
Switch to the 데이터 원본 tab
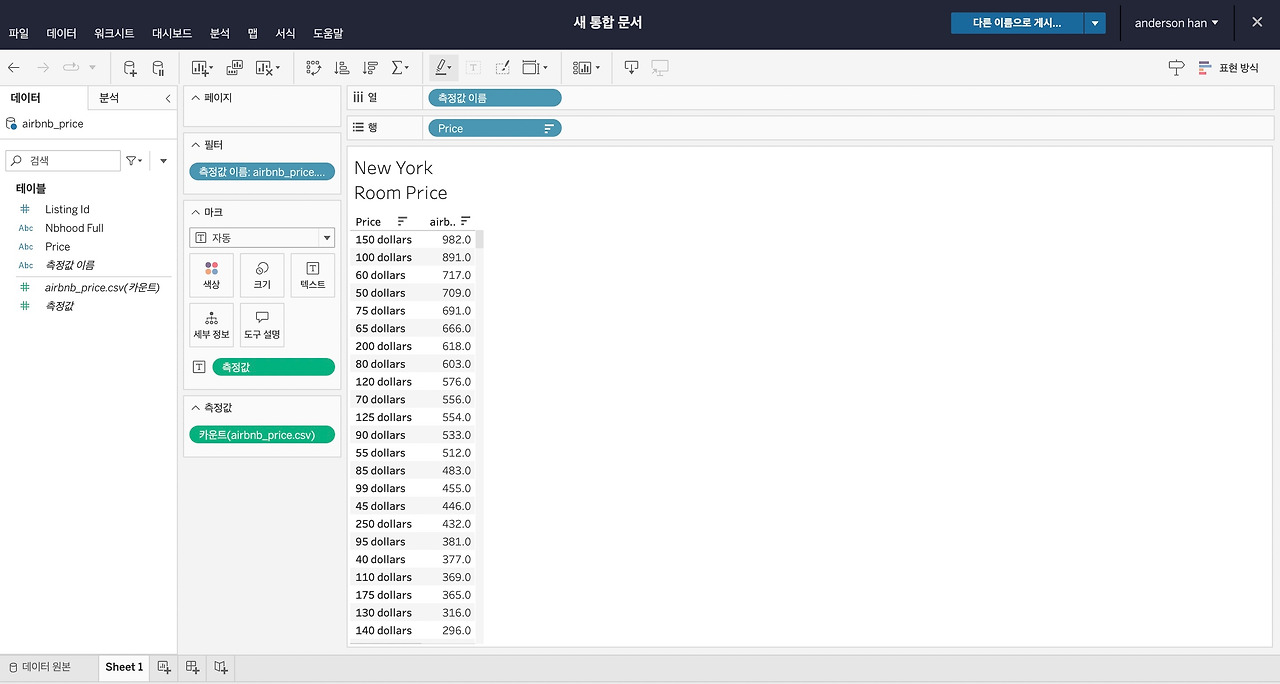[x=39, y=667]
